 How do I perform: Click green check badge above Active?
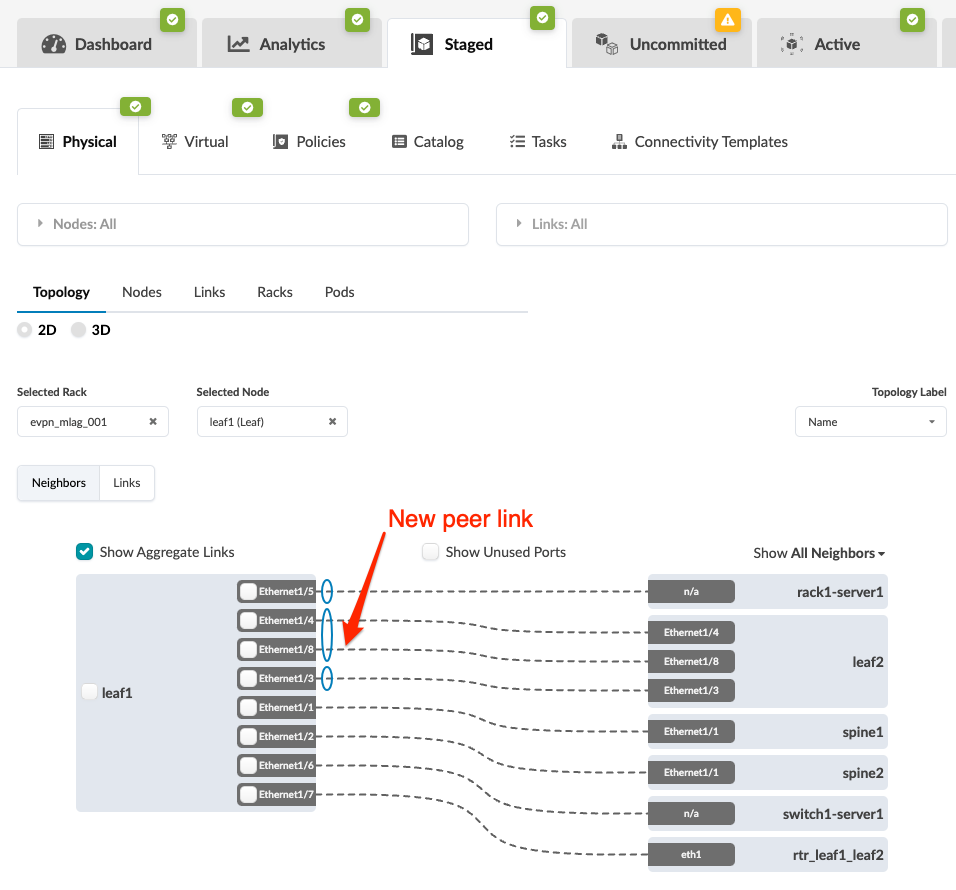tap(912, 20)
